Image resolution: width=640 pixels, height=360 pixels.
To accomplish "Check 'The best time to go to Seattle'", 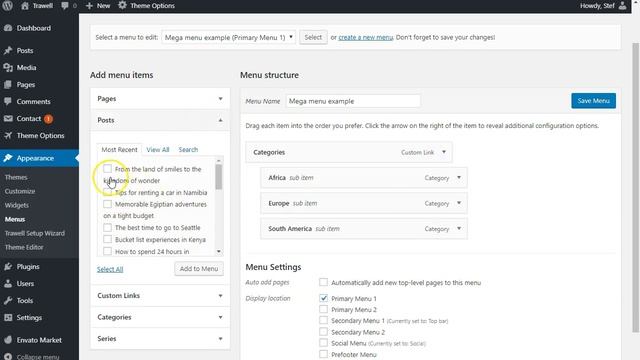I will (x=107, y=227).
